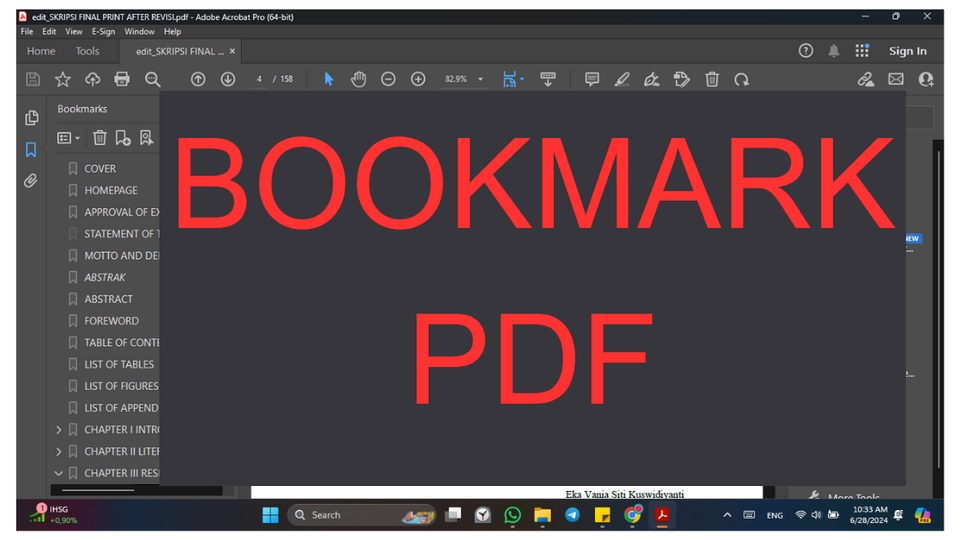Select the HOMEPAGE bookmark
Image resolution: width=960 pixels, height=540 pixels.
click(111, 191)
